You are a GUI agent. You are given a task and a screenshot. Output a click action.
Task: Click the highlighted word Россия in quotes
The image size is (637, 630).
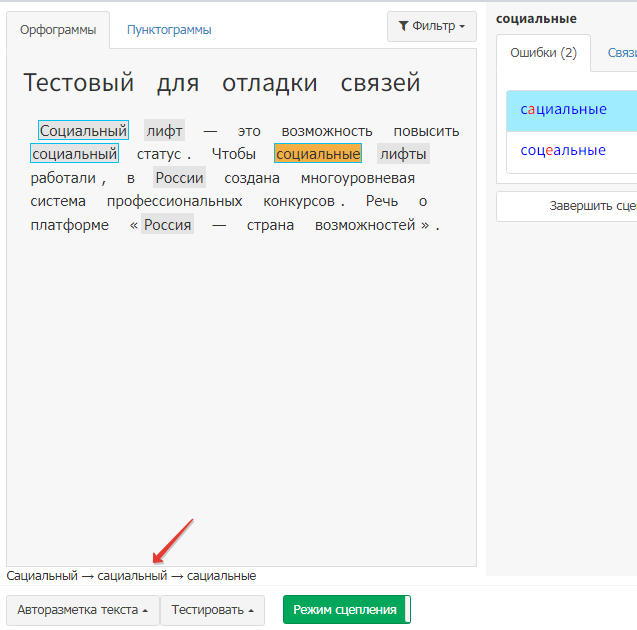pyautogui.click(x=167, y=225)
